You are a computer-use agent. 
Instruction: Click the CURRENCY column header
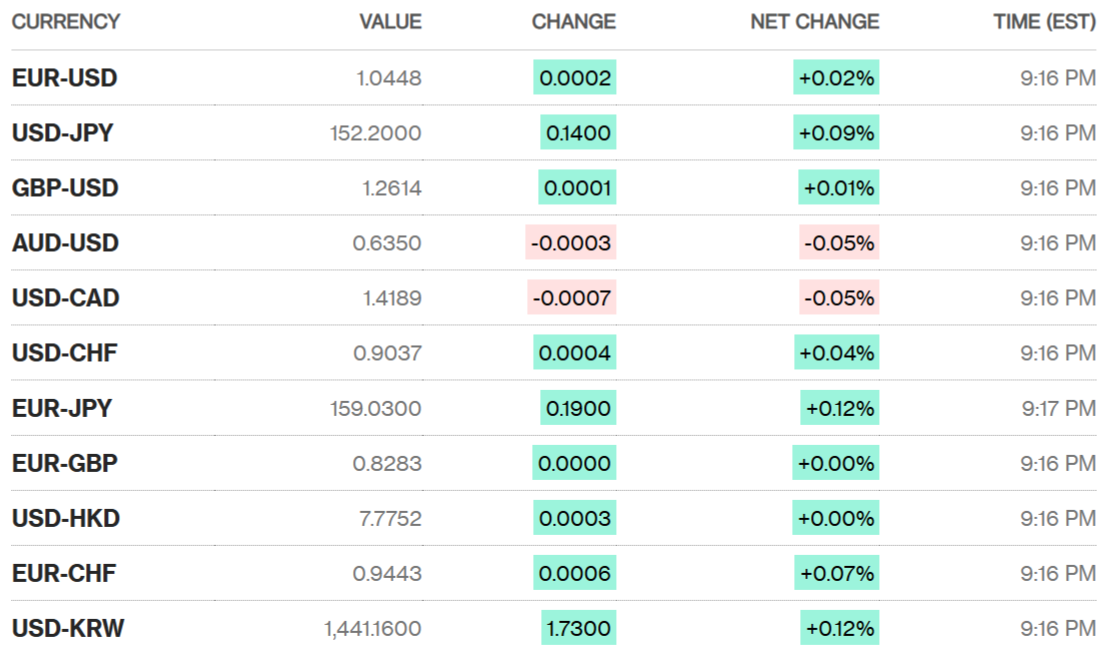(66, 22)
